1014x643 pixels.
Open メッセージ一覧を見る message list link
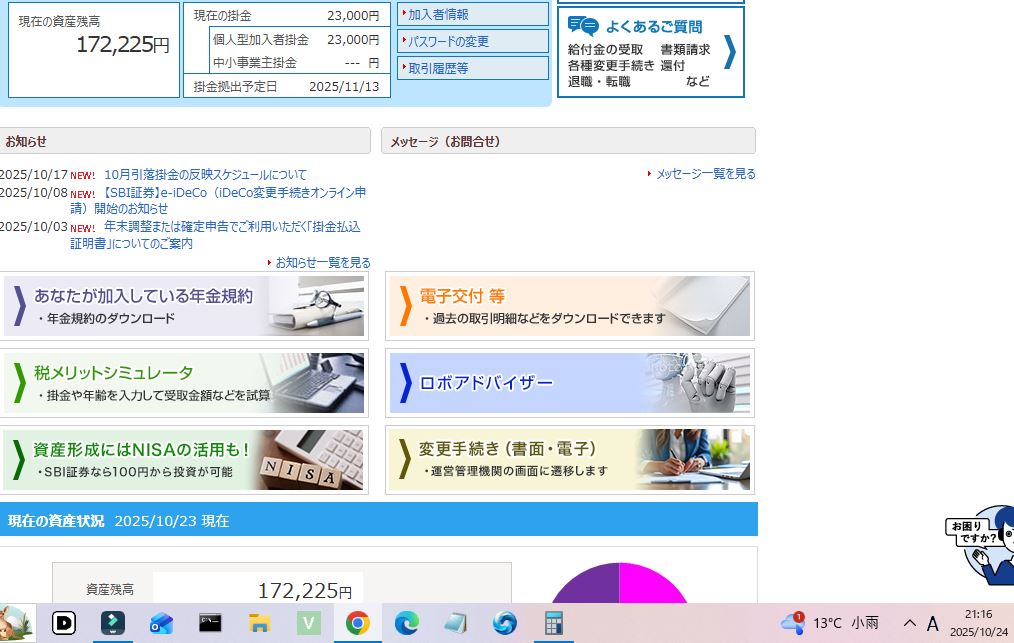(704, 174)
